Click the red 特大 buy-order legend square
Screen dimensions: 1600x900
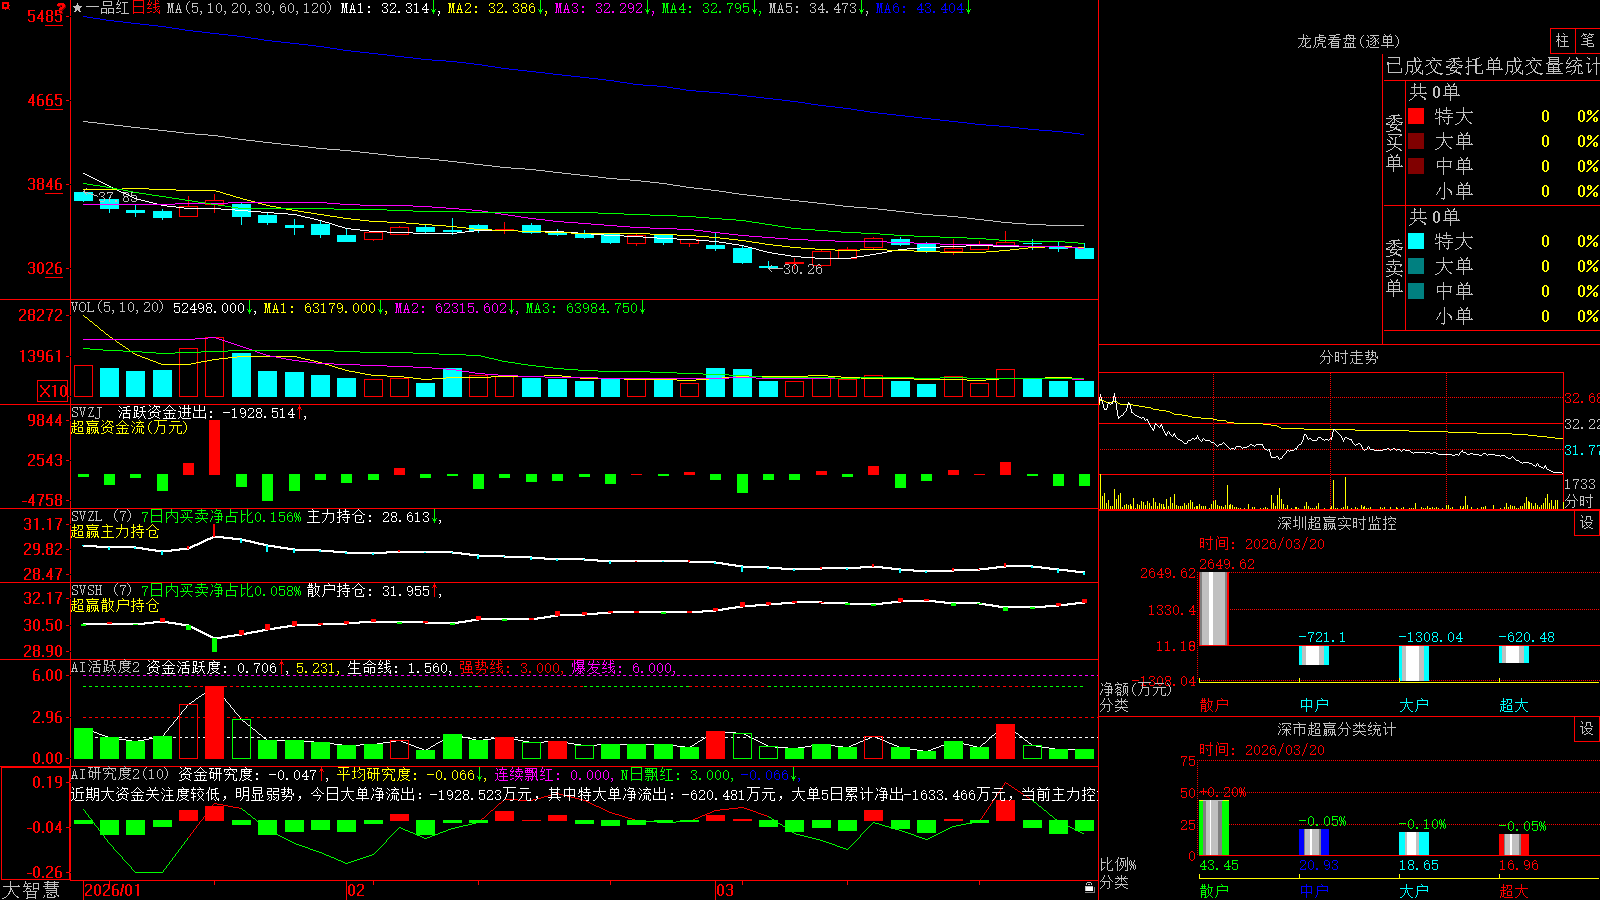(x=1416, y=116)
